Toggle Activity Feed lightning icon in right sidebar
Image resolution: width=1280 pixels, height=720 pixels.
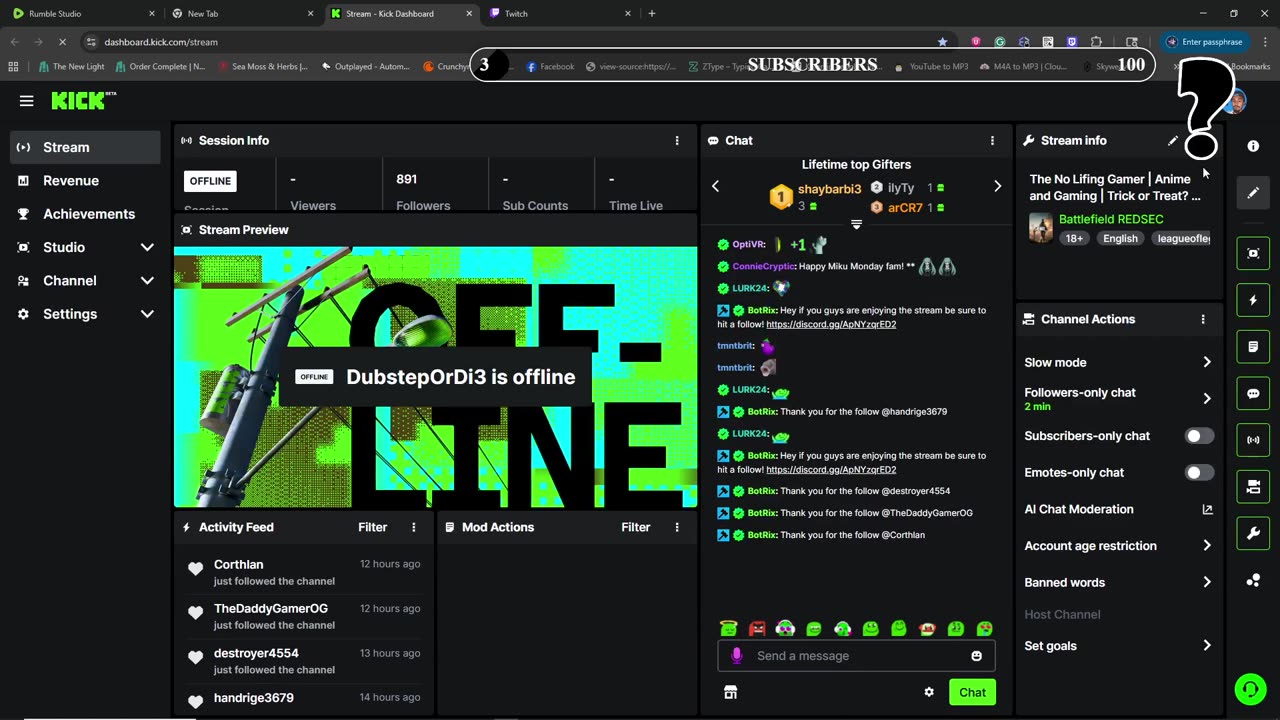[x=1253, y=300]
